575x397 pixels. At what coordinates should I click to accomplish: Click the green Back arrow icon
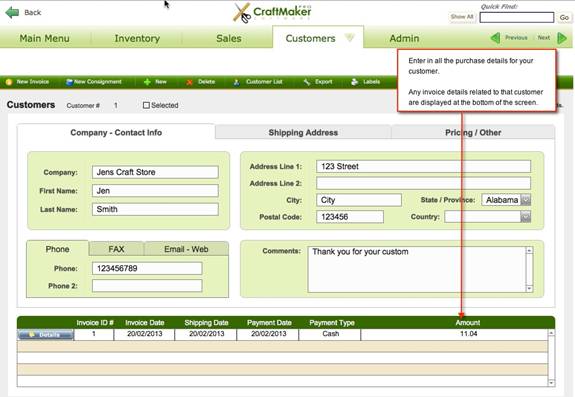tap(12, 12)
